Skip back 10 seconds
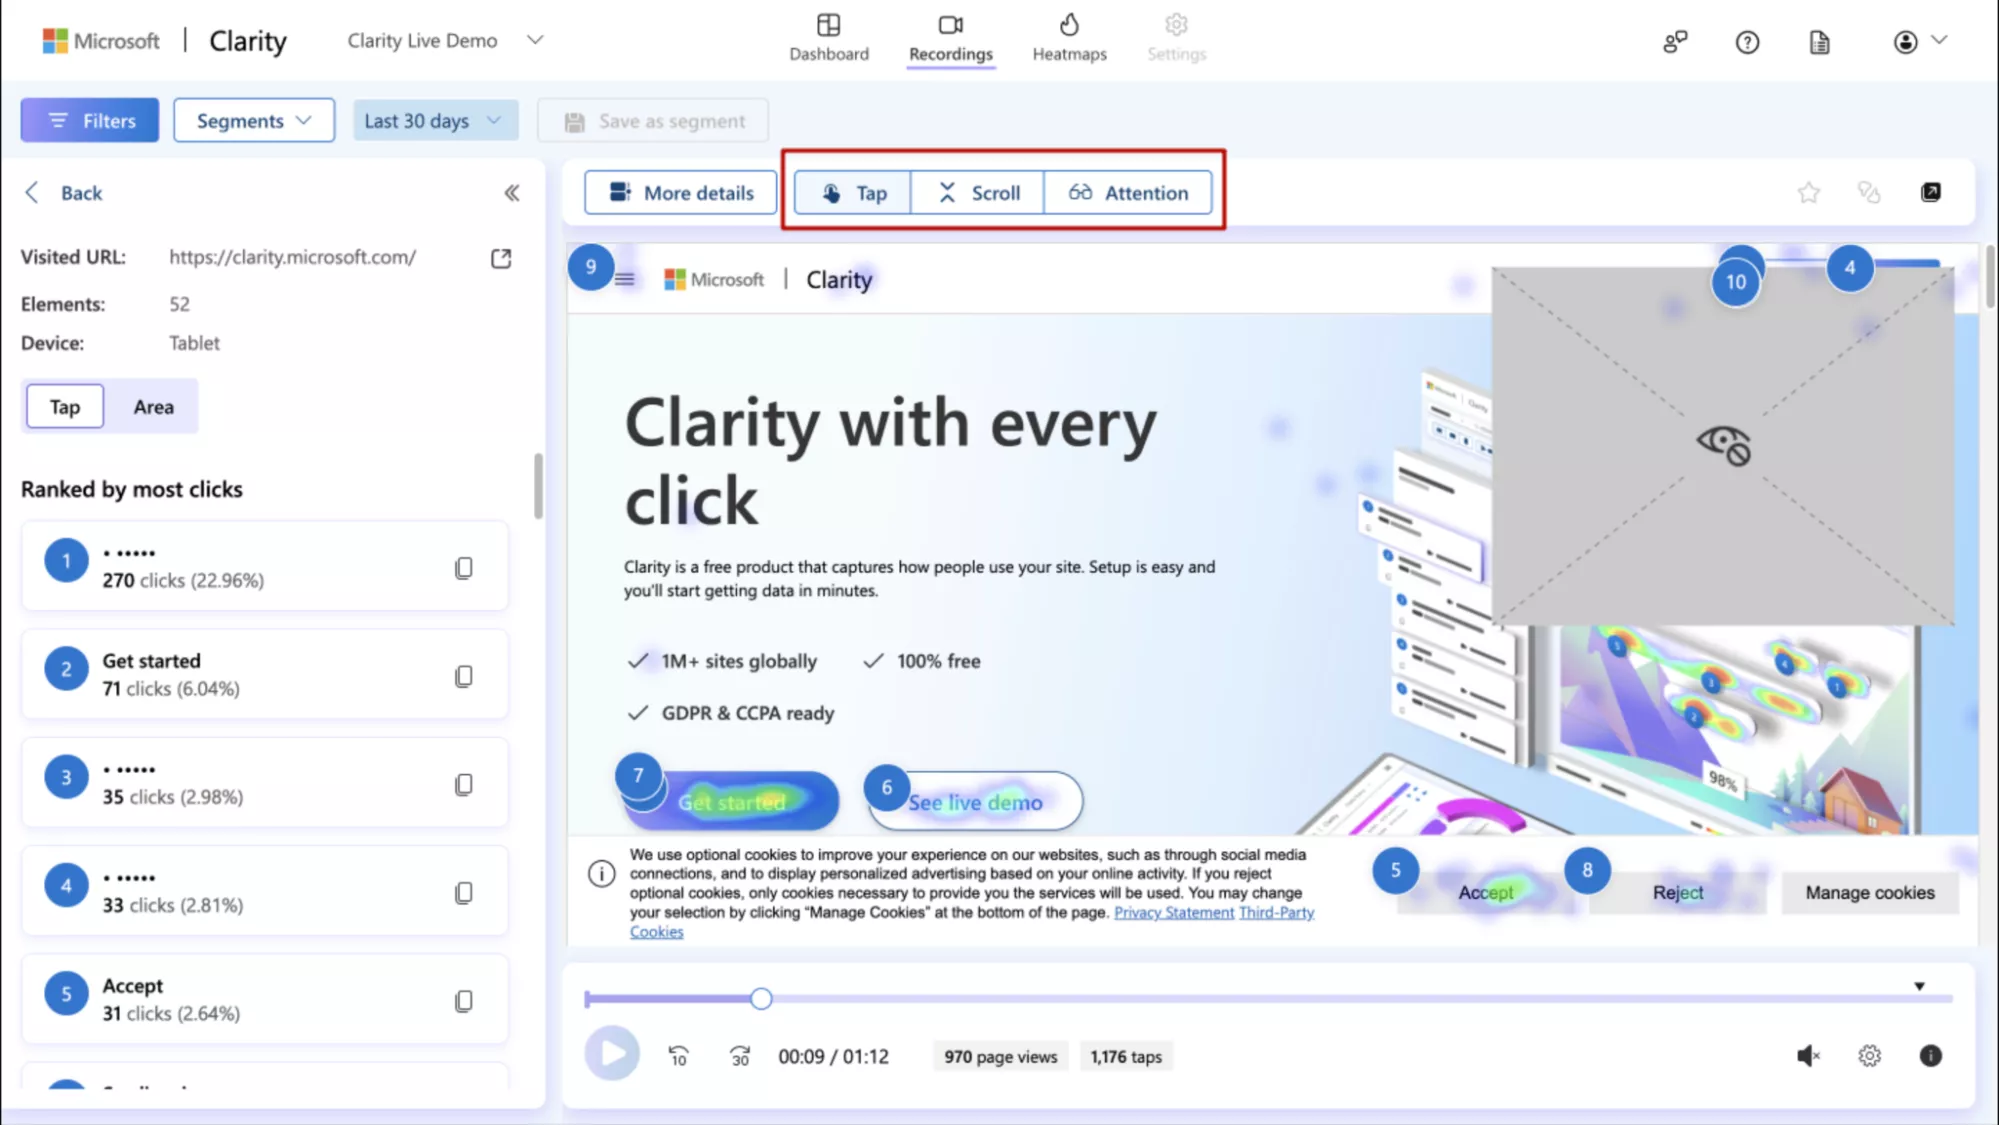The width and height of the screenshot is (1999, 1126). point(678,1056)
